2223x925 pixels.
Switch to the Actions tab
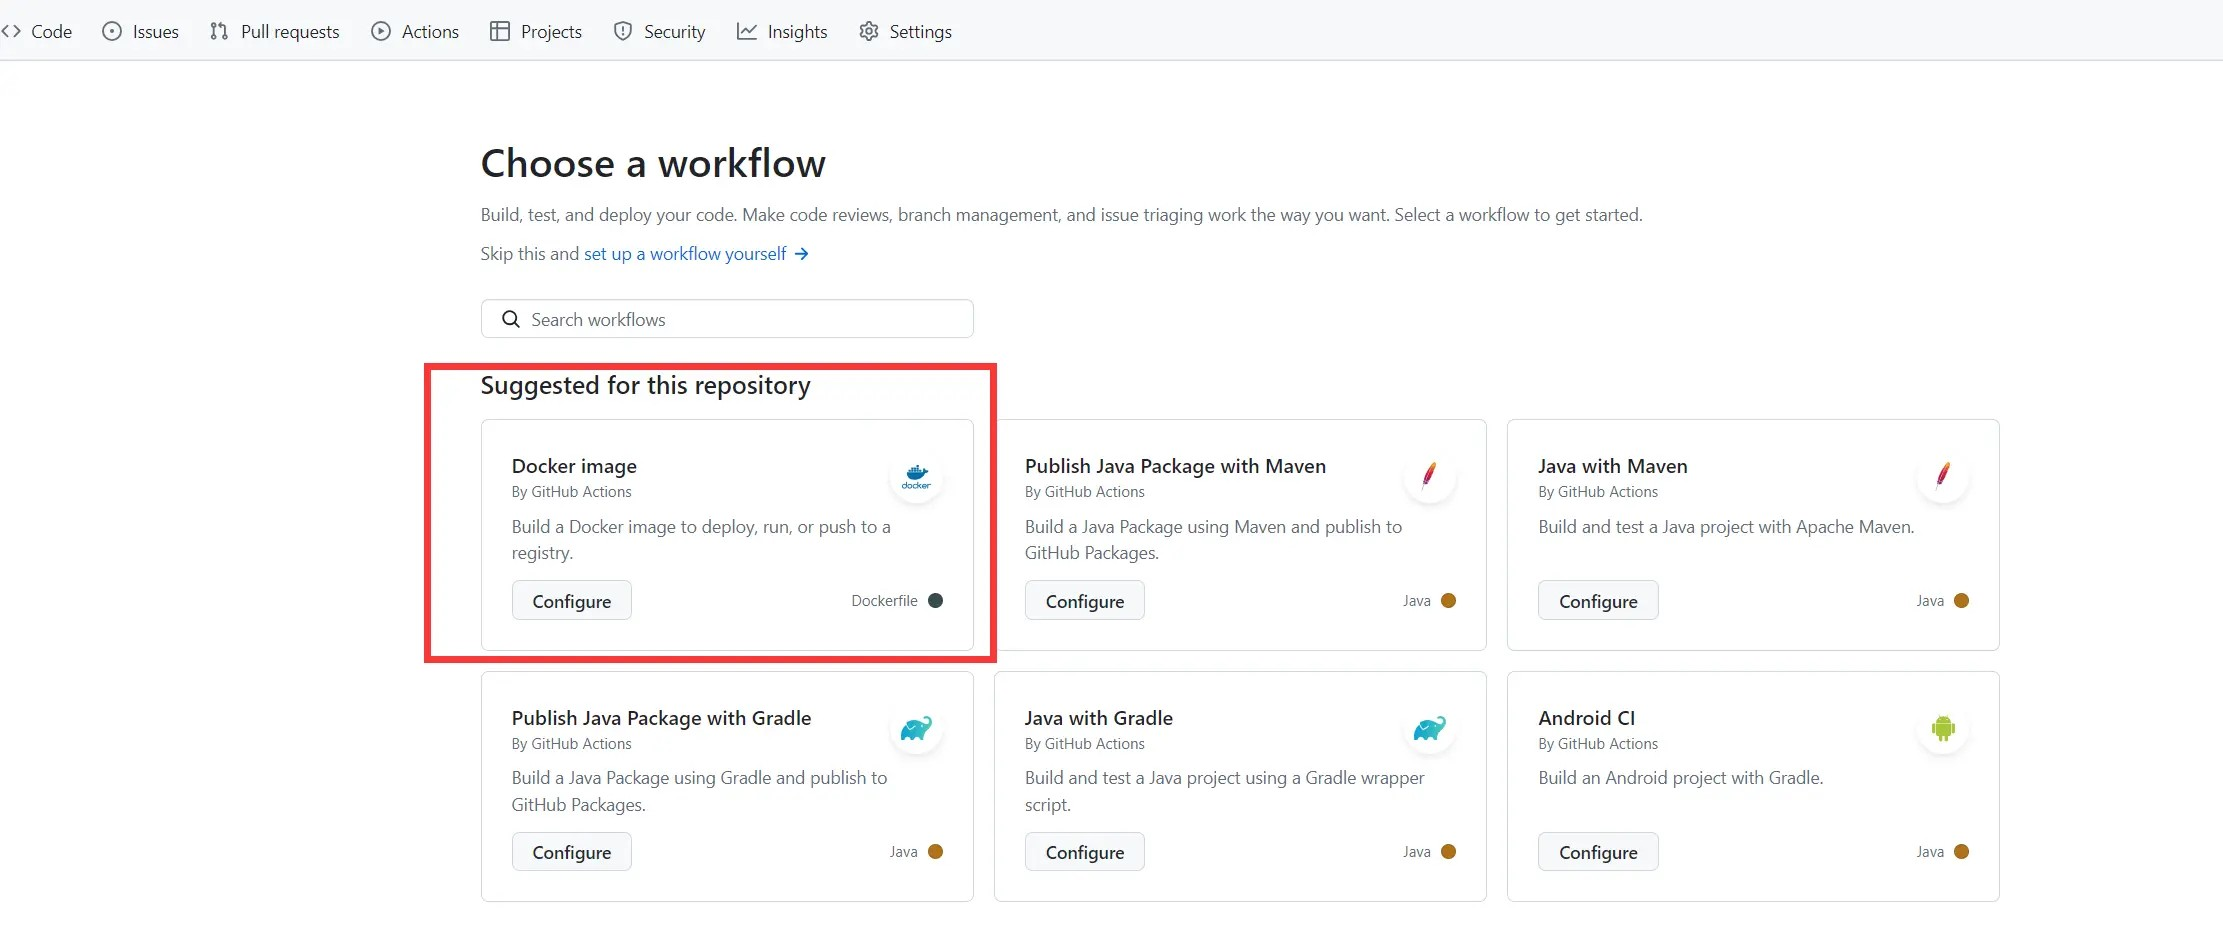[x=415, y=31]
